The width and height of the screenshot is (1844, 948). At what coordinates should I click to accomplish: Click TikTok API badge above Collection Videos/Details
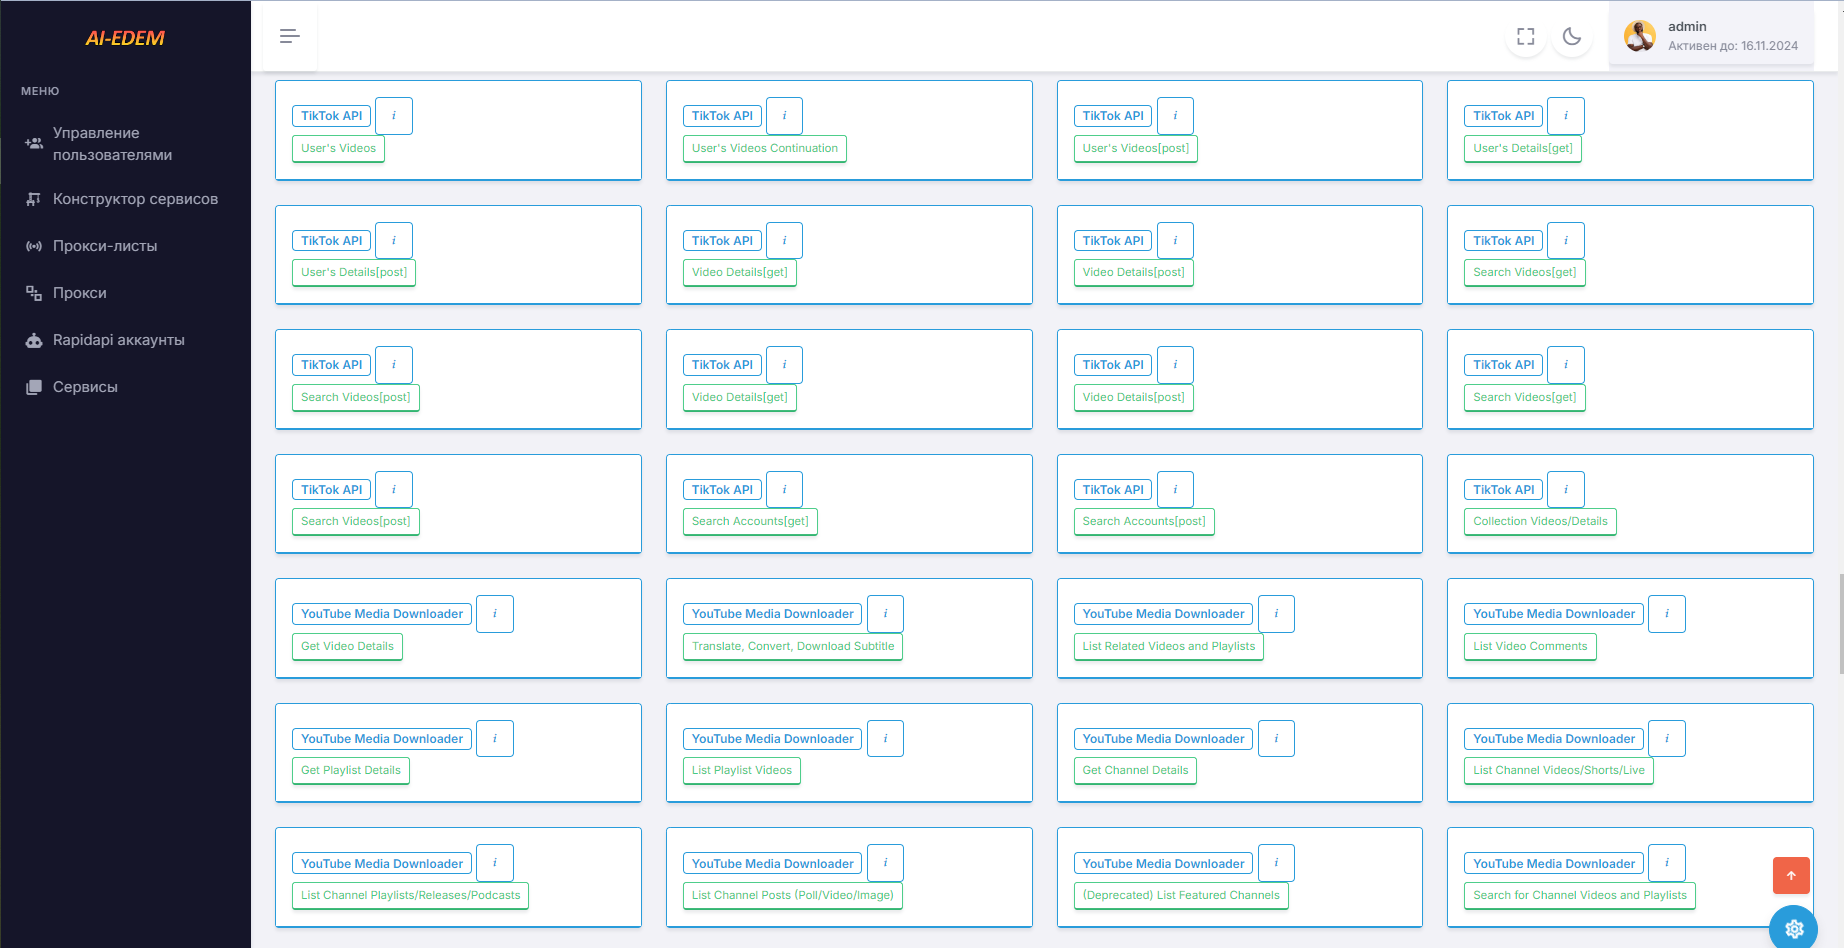coord(1504,490)
